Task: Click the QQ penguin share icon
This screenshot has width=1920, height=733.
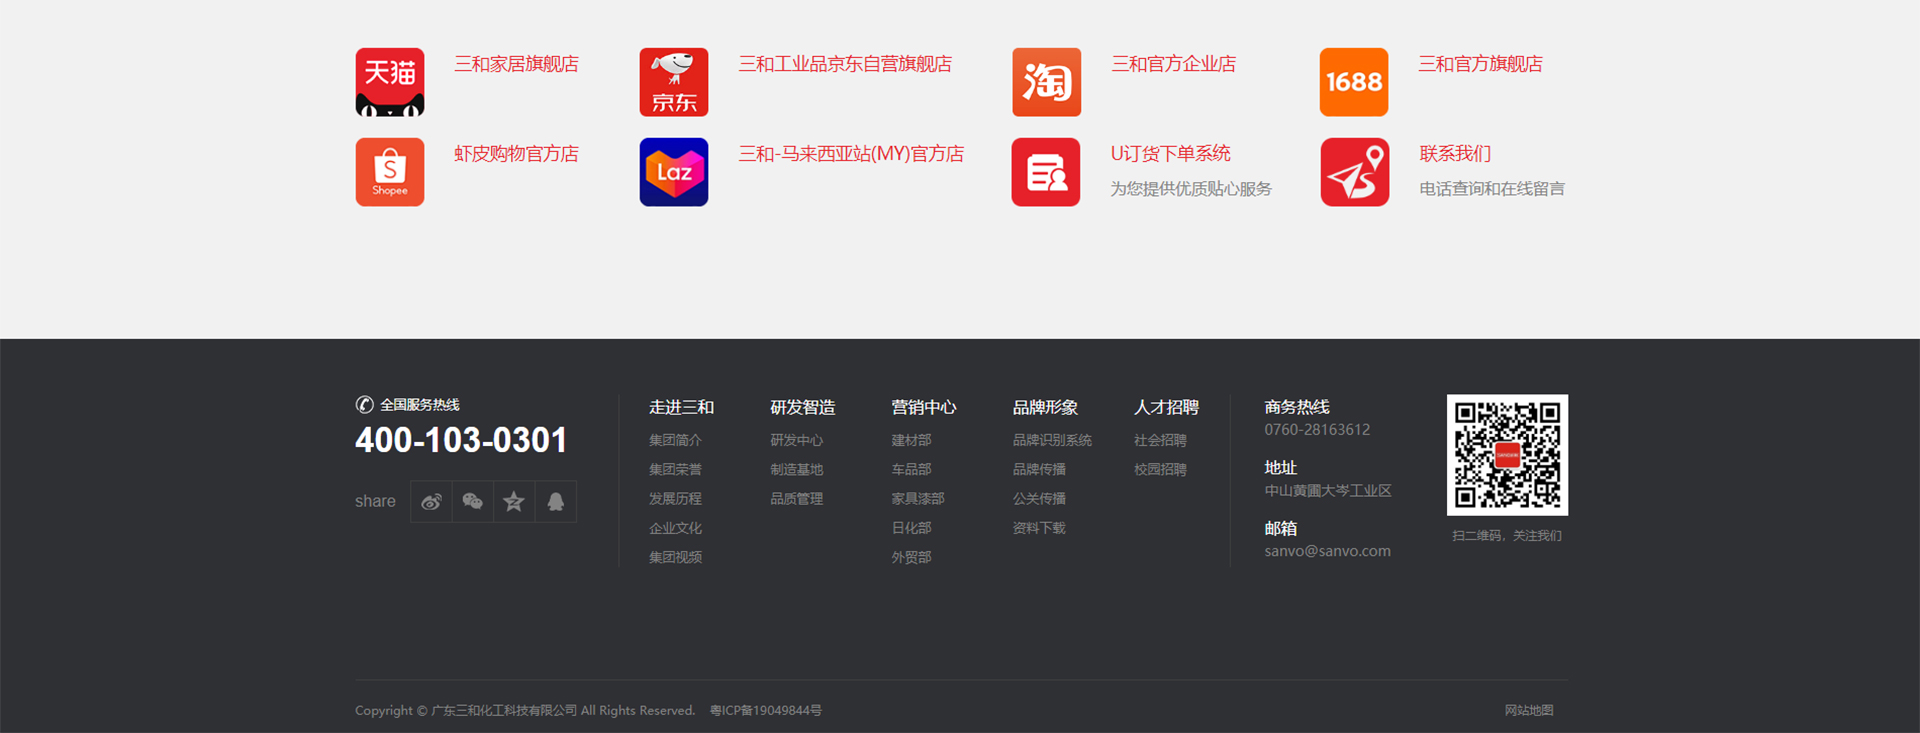Action: click(556, 502)
